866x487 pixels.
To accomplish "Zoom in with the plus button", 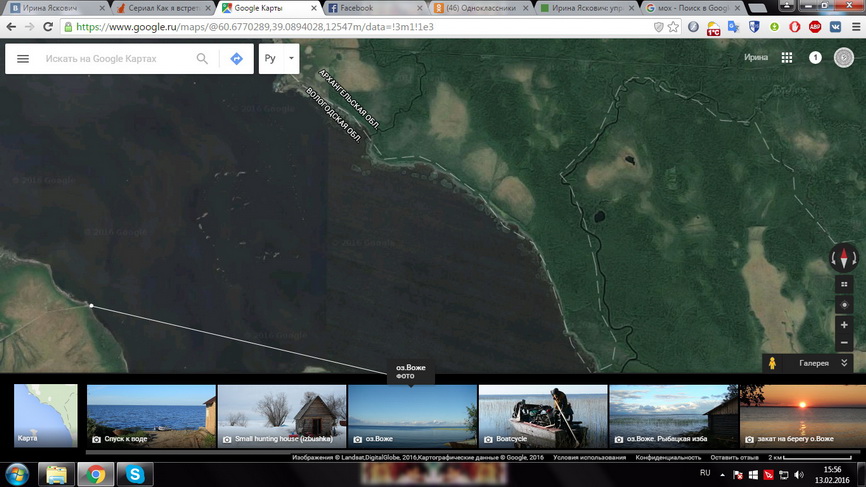I will point(844,325).
